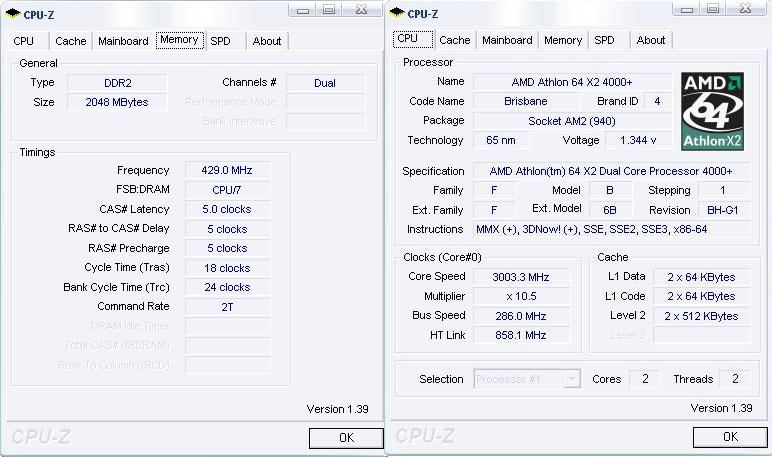This screenshot has width=772, height=458.
Task: Switch to Mainboard tab in left CPU-Z window
Action: point(123,41)
